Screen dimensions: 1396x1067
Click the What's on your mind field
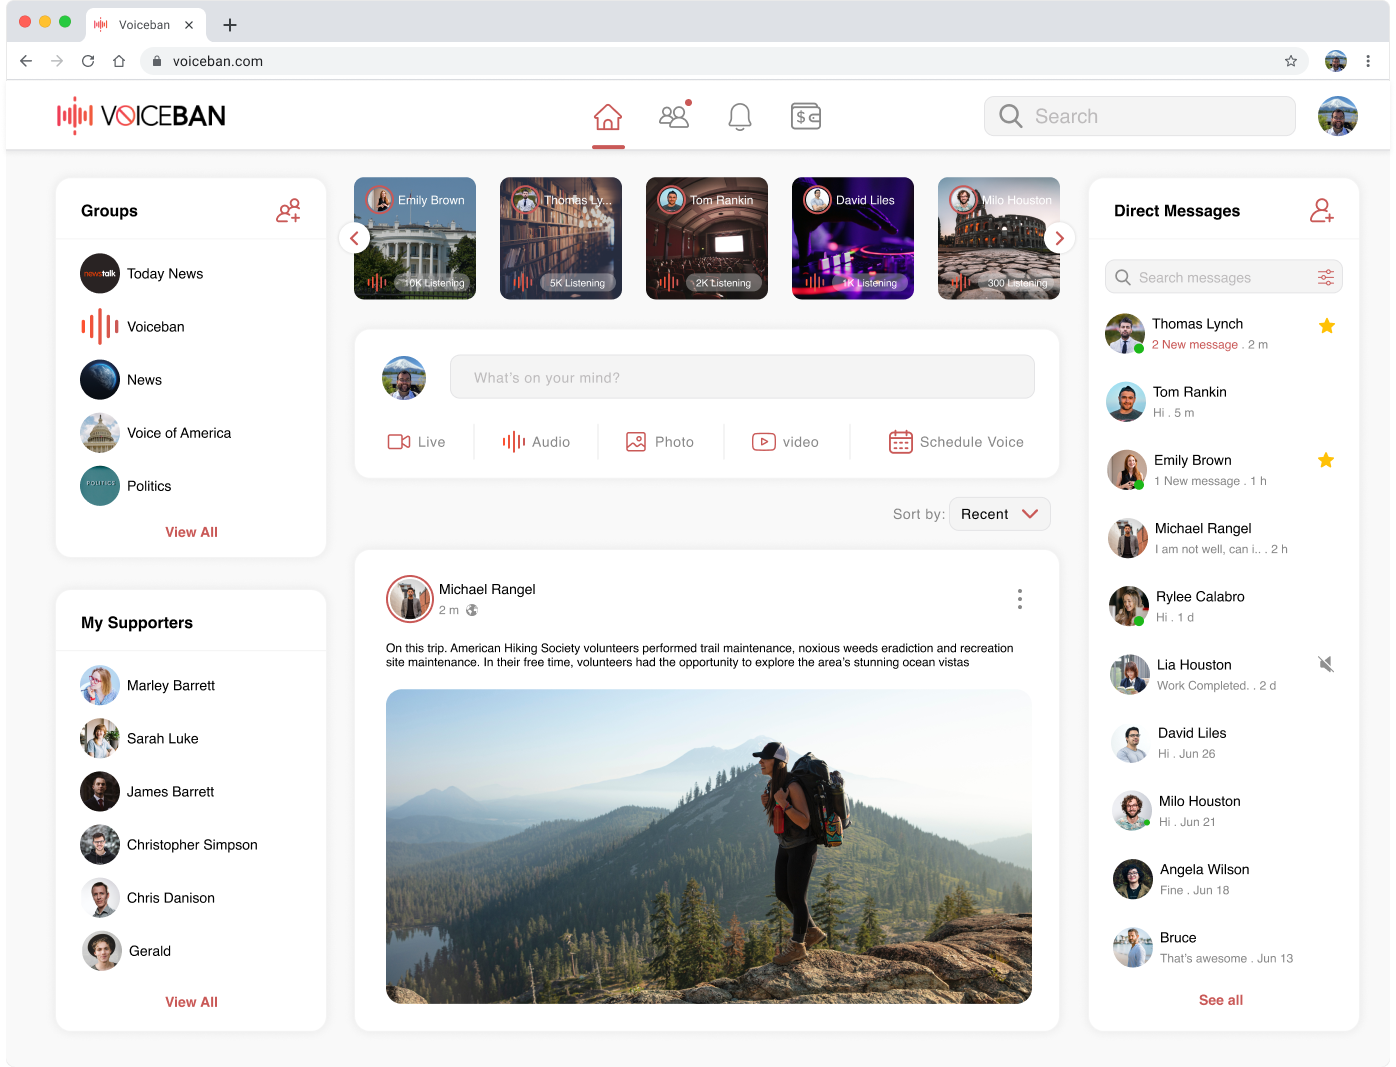pos(742,378)
